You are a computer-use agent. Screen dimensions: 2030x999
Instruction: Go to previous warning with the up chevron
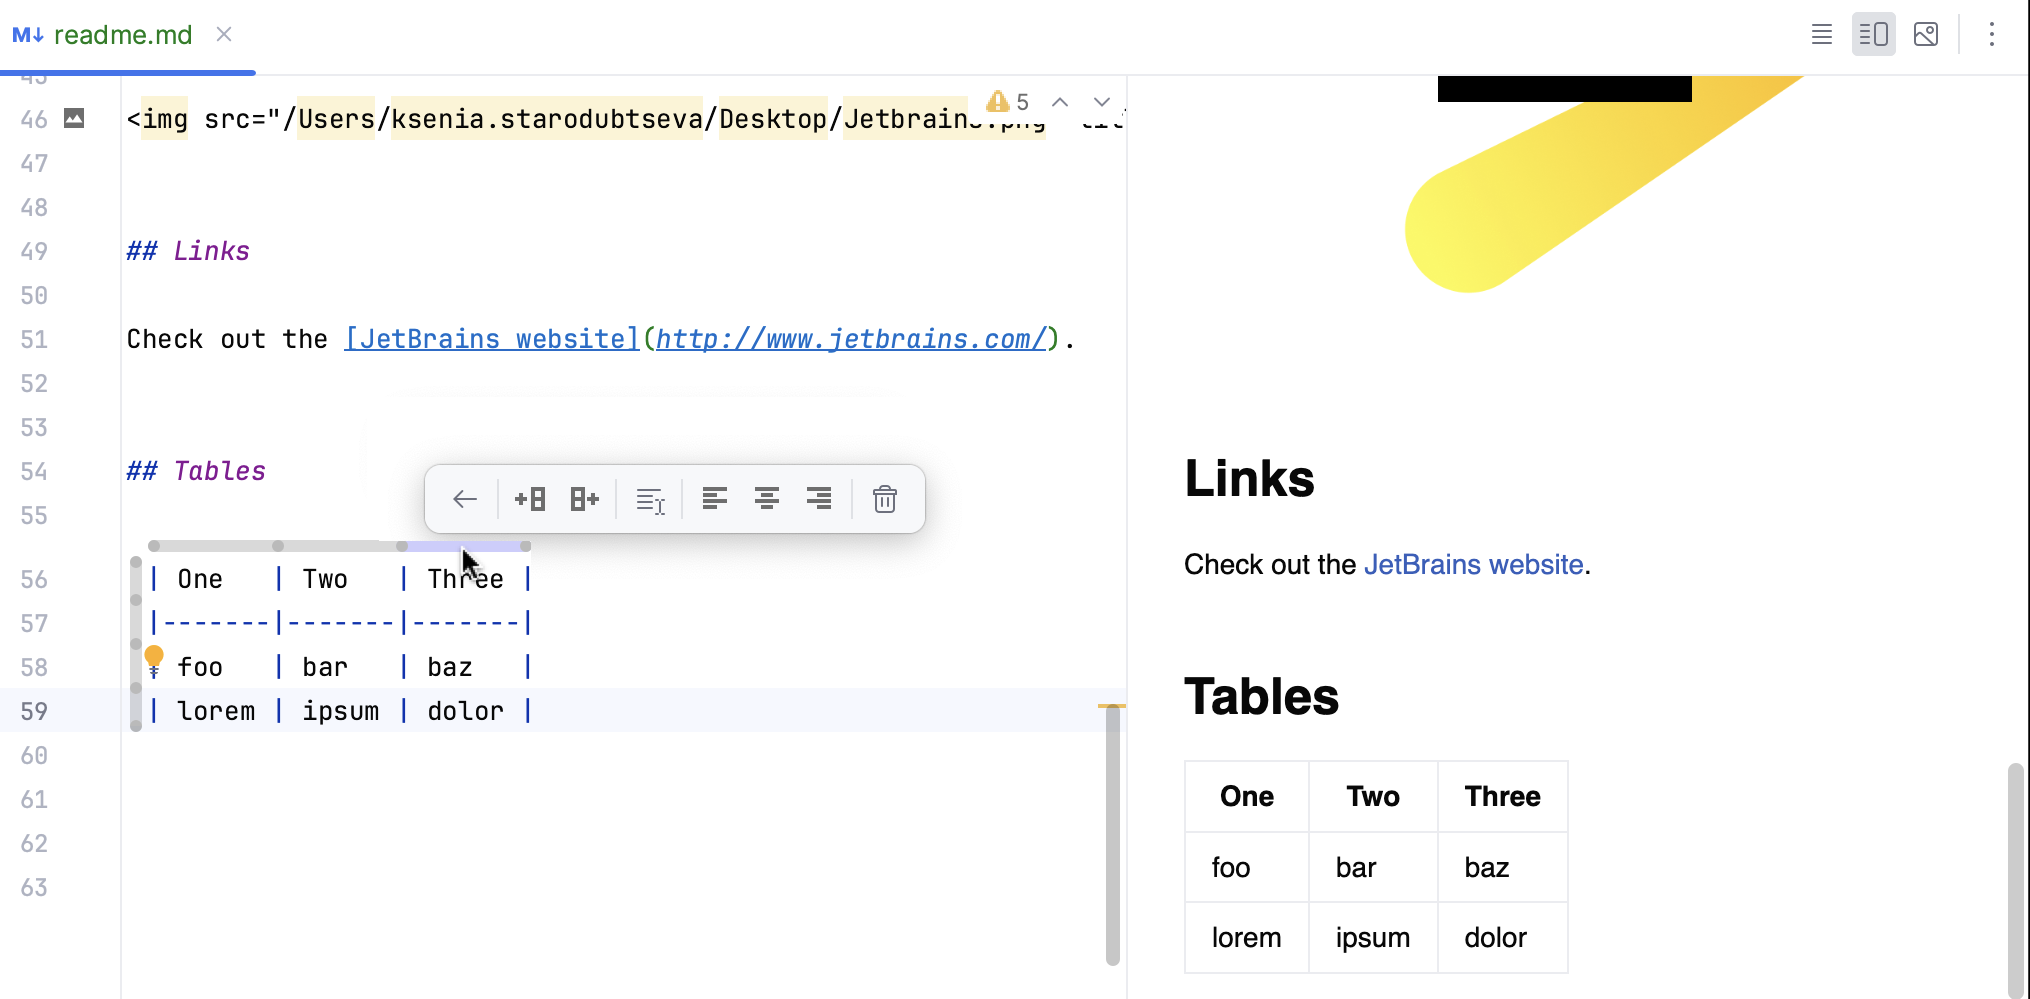pyautogui.click(x=1059, y=101)
